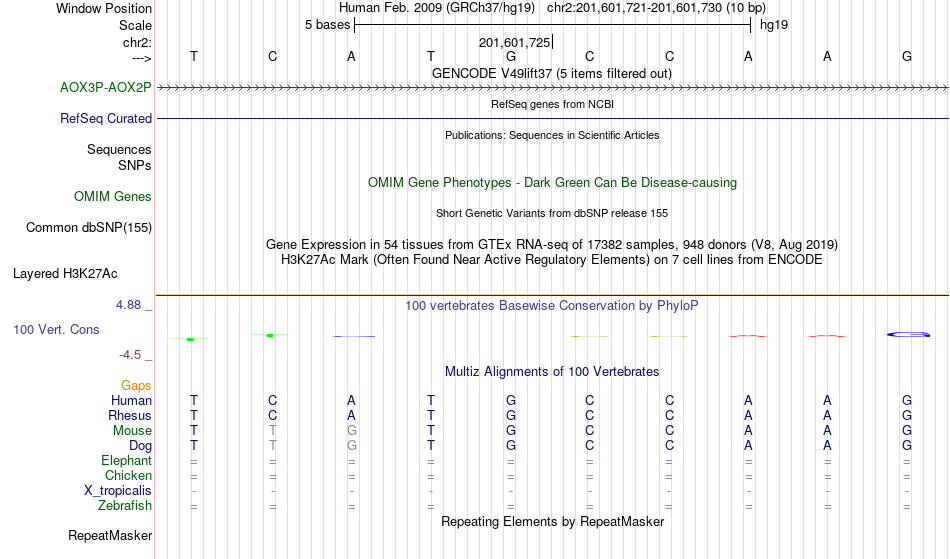Screen dimensions: 950x559
Task: Click the OMIM Gene Phenotypes track title
Action: pos(552,182)
